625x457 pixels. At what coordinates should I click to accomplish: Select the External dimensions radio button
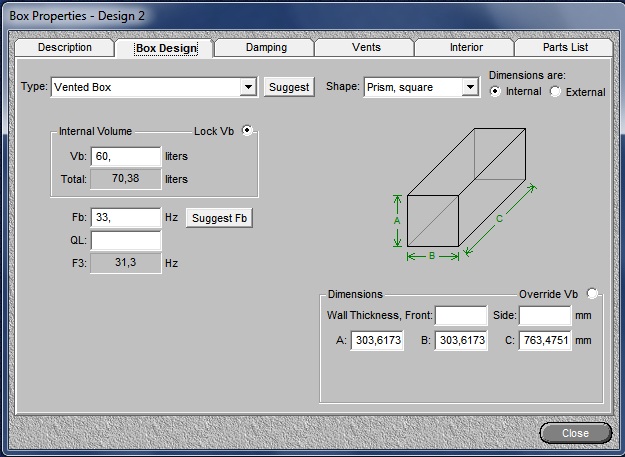[555, 92]
